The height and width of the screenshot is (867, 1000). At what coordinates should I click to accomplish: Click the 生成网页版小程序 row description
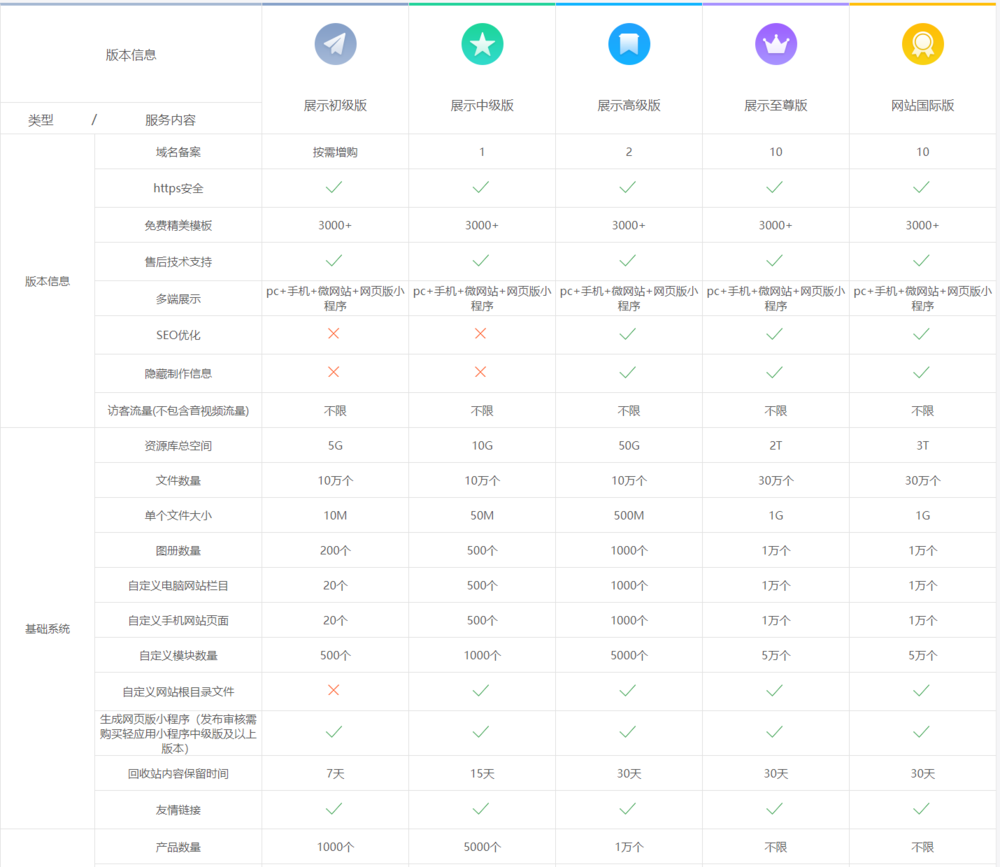tap(178, 733)
